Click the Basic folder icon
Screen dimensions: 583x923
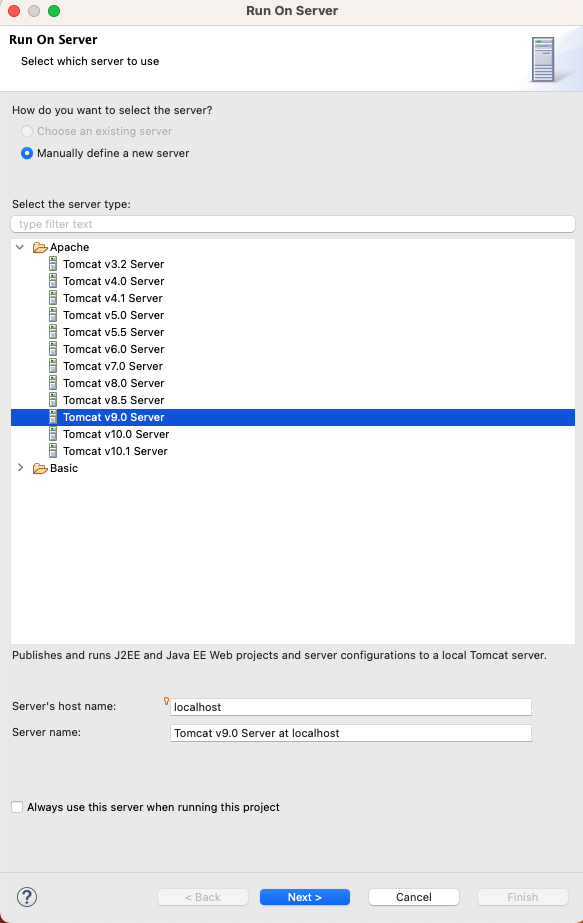40,469
